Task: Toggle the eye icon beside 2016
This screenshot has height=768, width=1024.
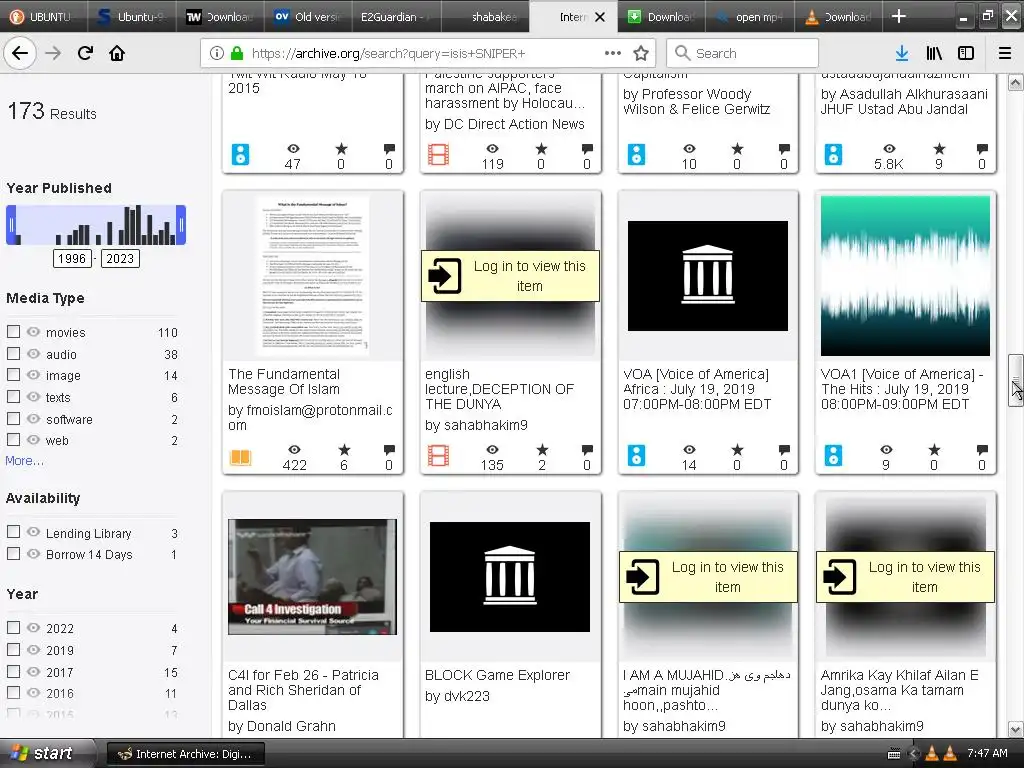Action: click(x=33, y=692)
